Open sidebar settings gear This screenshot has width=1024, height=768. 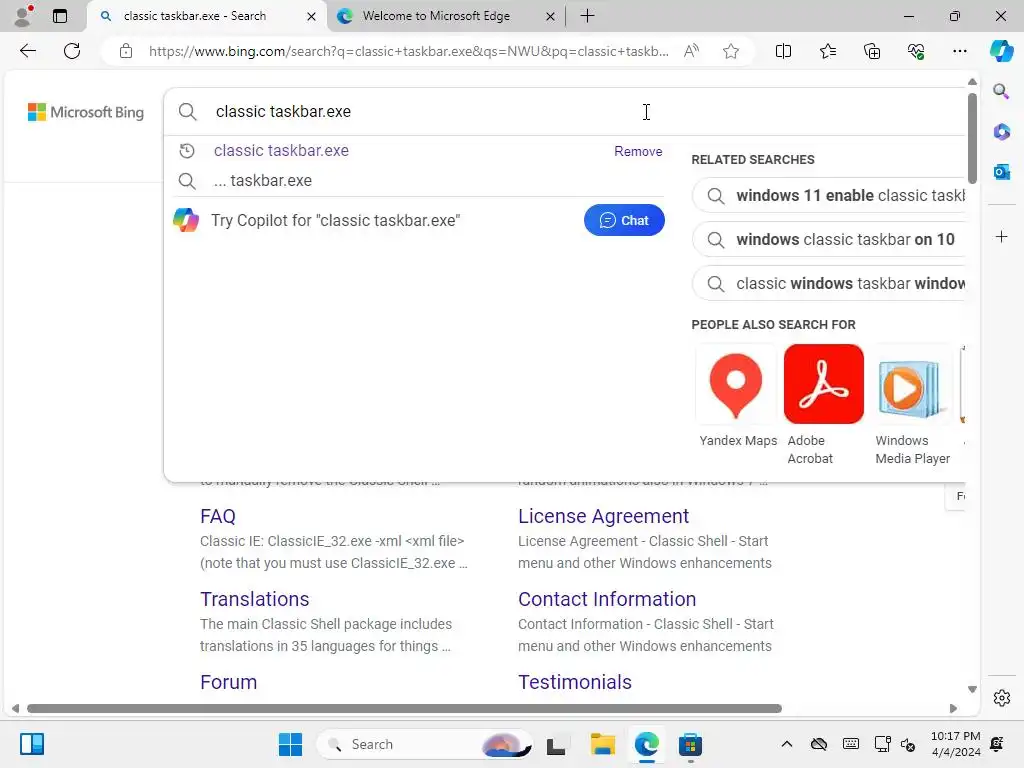click(1001, 698)
